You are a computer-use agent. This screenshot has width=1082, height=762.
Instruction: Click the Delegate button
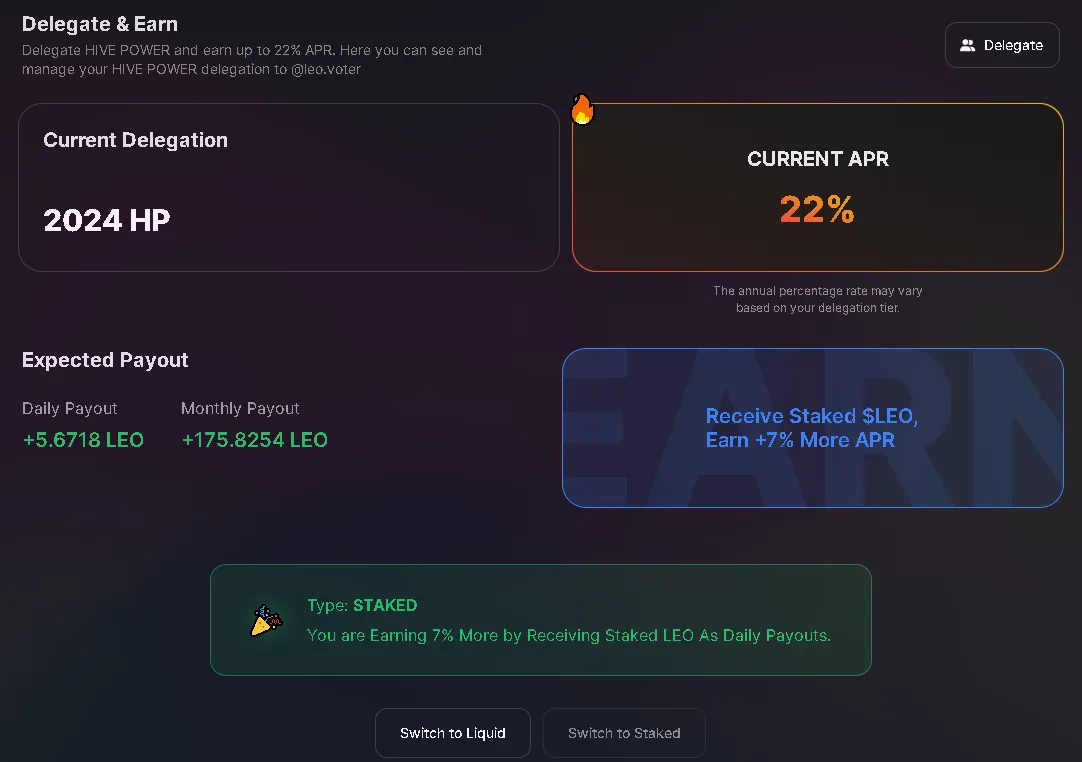pos(1002,45)
